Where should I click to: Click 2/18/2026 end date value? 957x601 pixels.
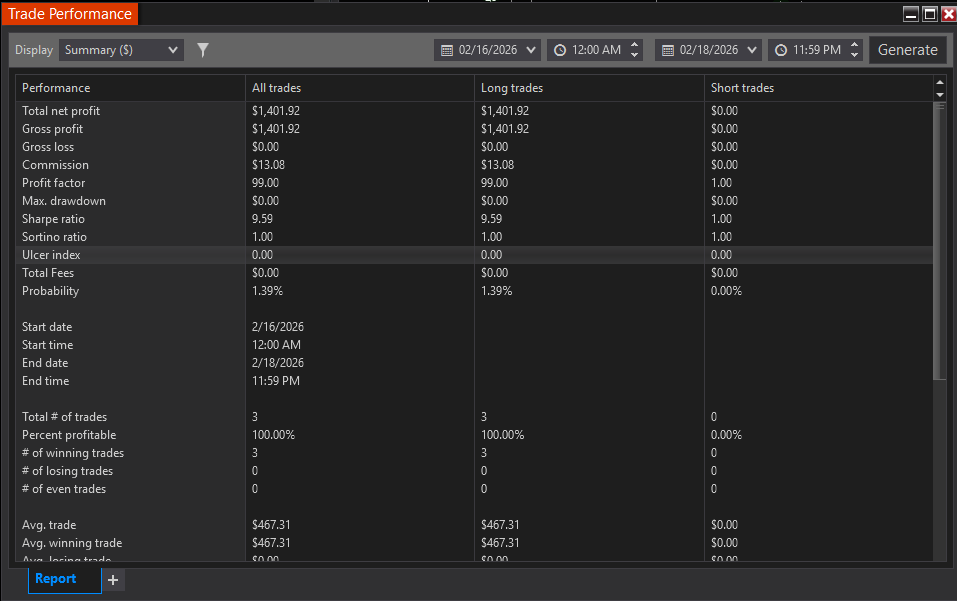[x=278, y=363]
